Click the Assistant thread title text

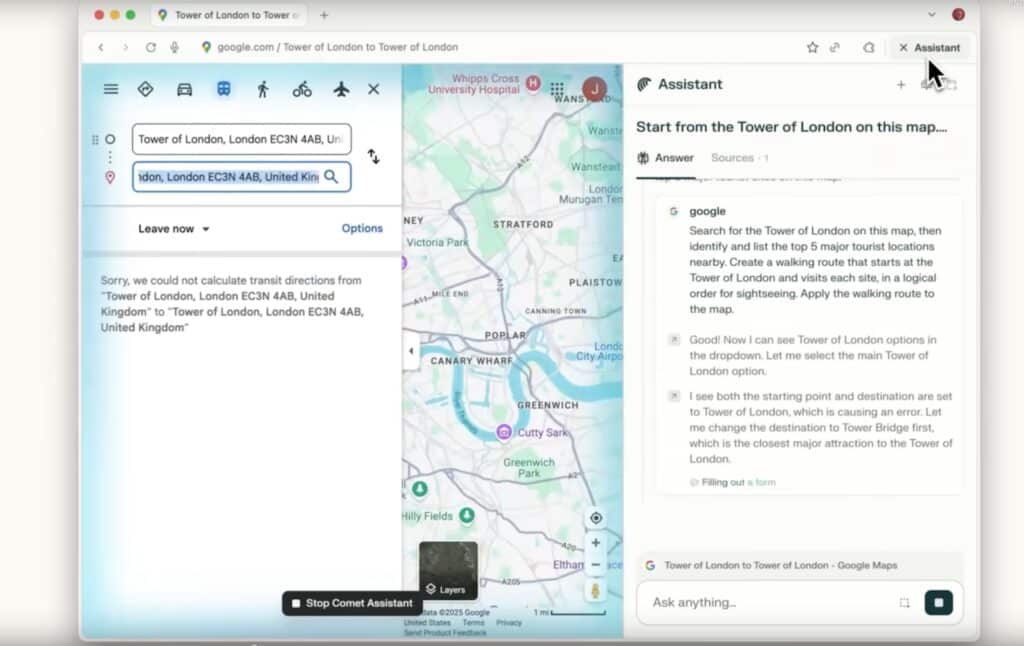coord(792,127)
